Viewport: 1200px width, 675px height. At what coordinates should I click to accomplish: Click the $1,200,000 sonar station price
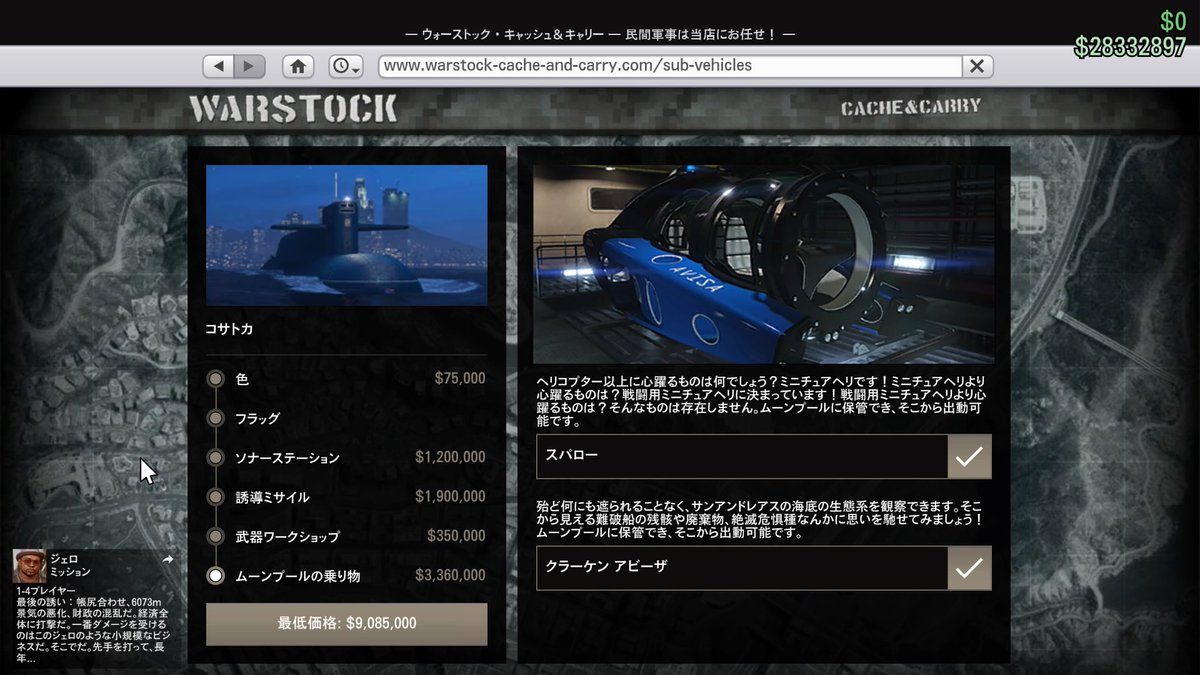pyautogui.click(x=450, y=457)
